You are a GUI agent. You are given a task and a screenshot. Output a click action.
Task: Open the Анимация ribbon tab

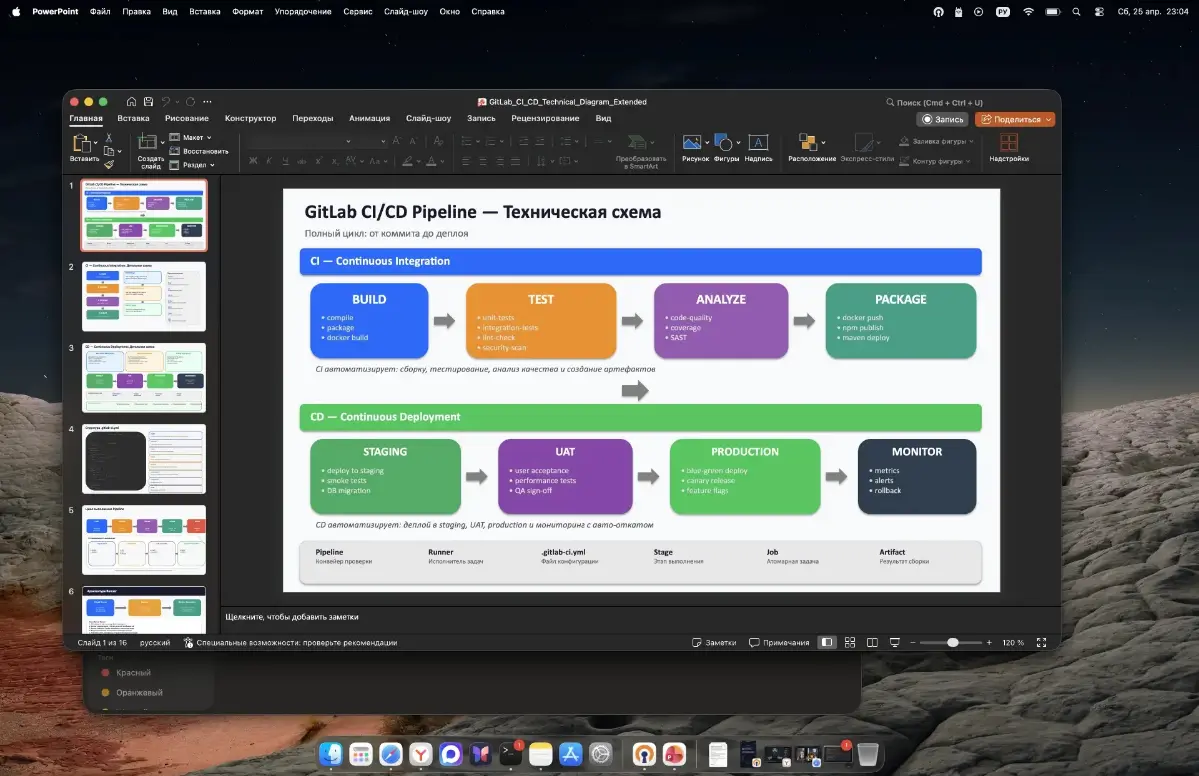click(369, 119)
